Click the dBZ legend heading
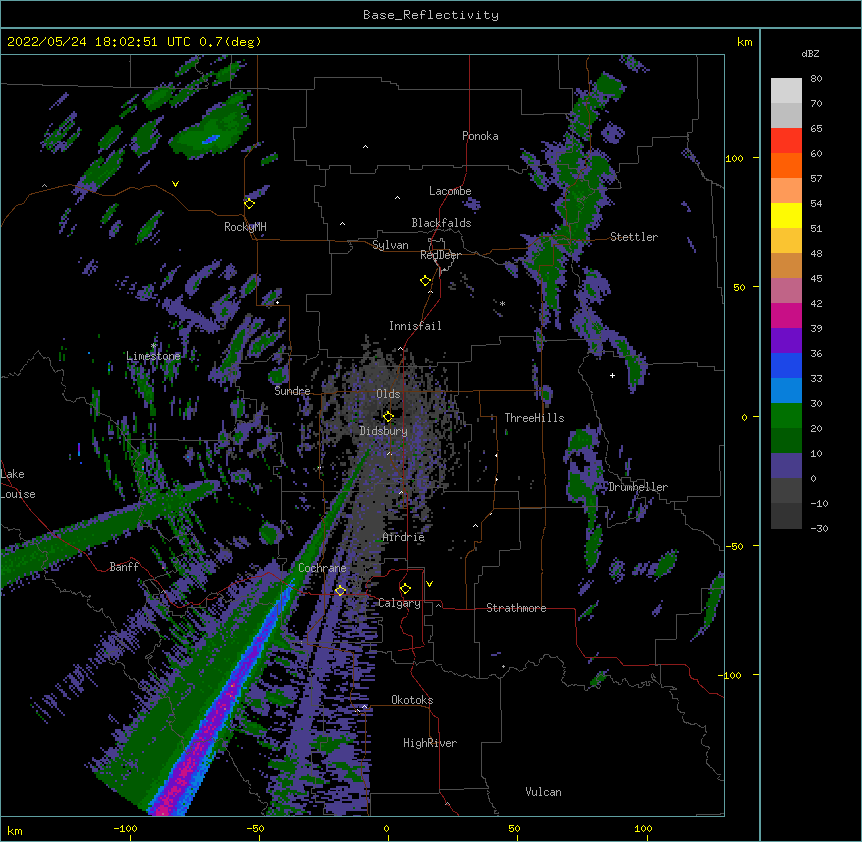The image size is (862, 842). (810, 53)
